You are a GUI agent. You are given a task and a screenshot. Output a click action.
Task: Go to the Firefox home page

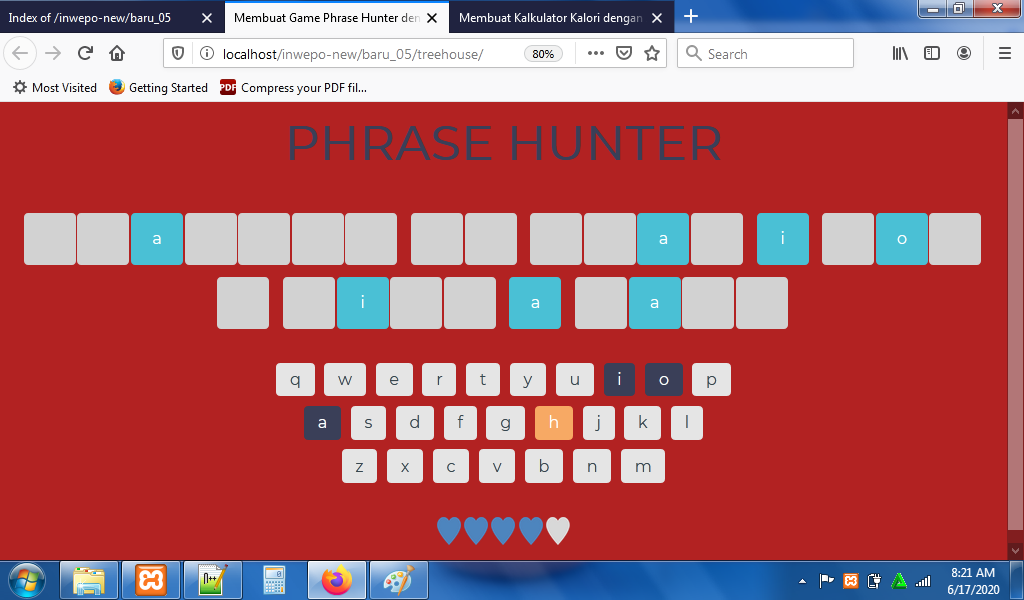(117, 54)
